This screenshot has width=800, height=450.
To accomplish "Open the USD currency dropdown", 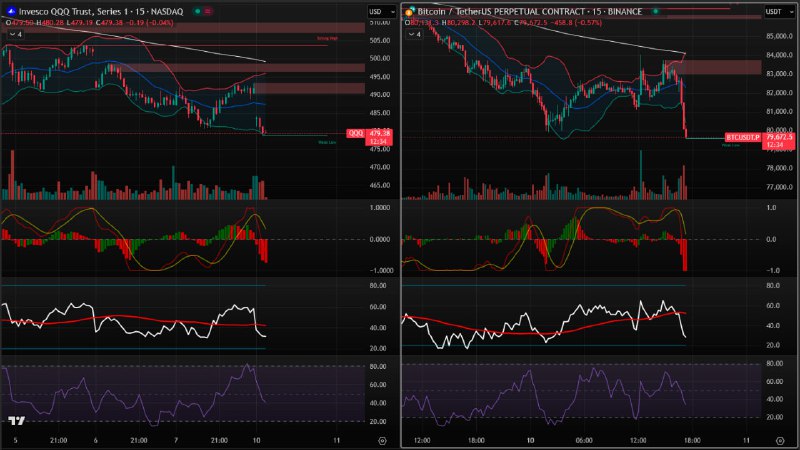I will (x=382, y=11).
